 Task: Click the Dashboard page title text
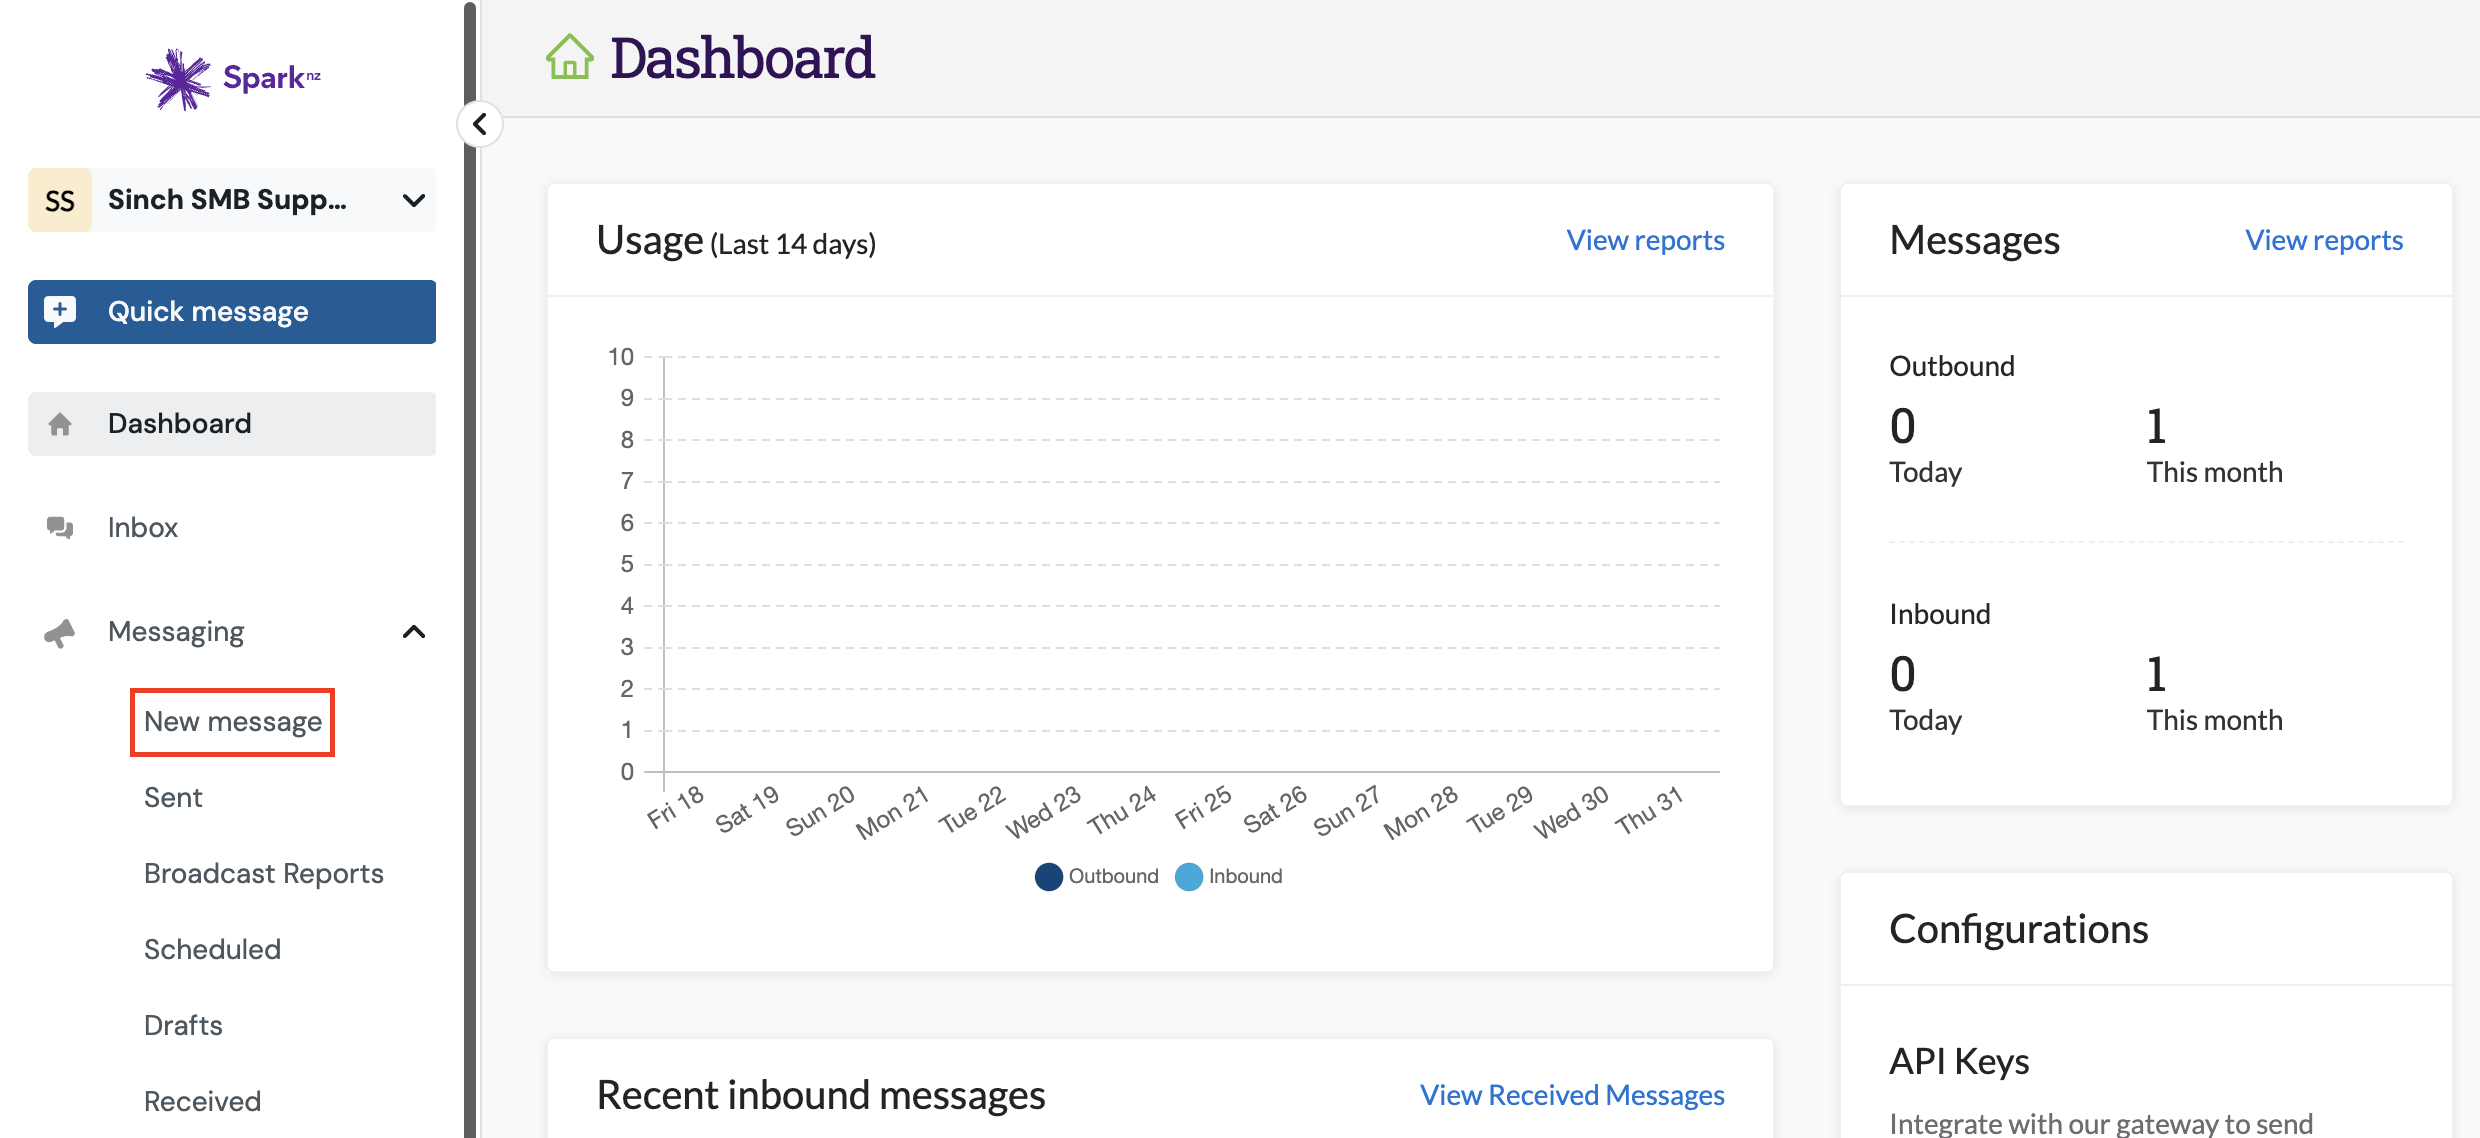pos(742,59)
